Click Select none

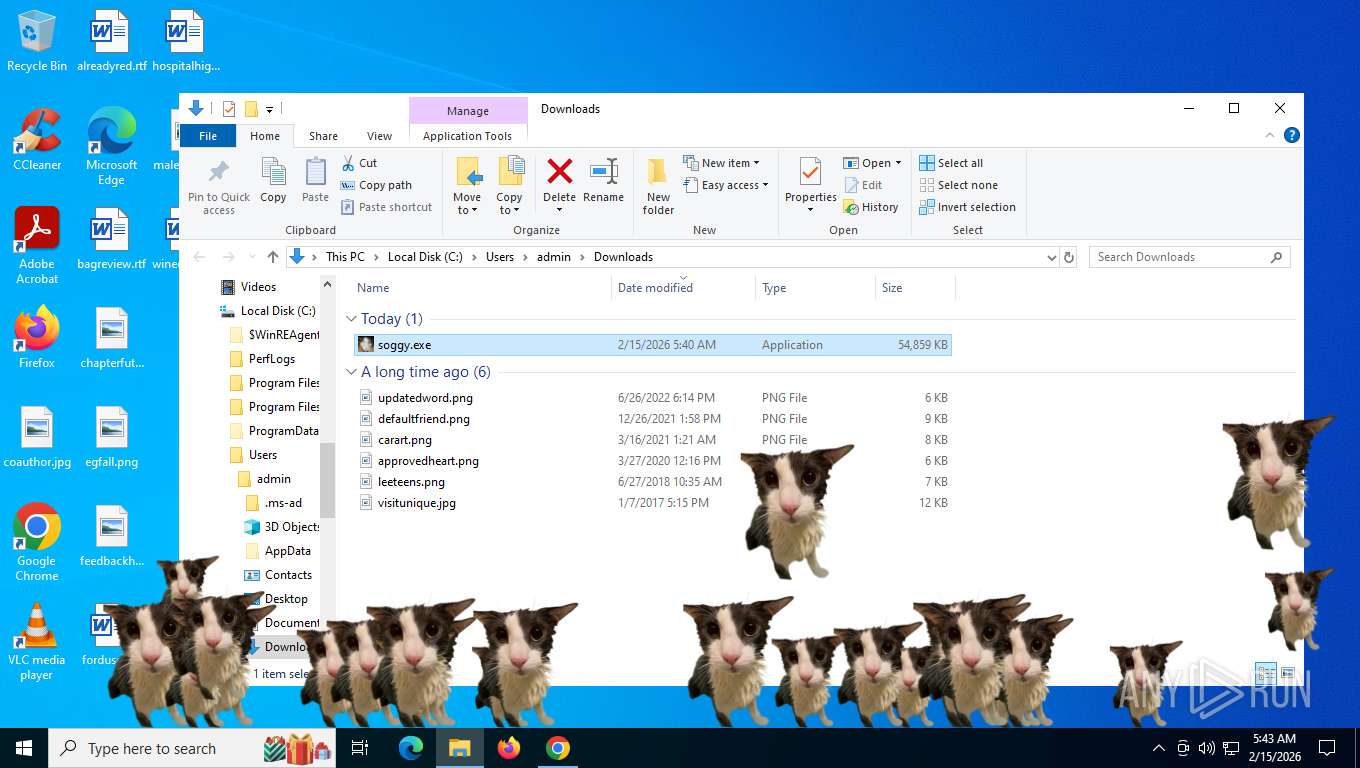[x=958, y=185]
